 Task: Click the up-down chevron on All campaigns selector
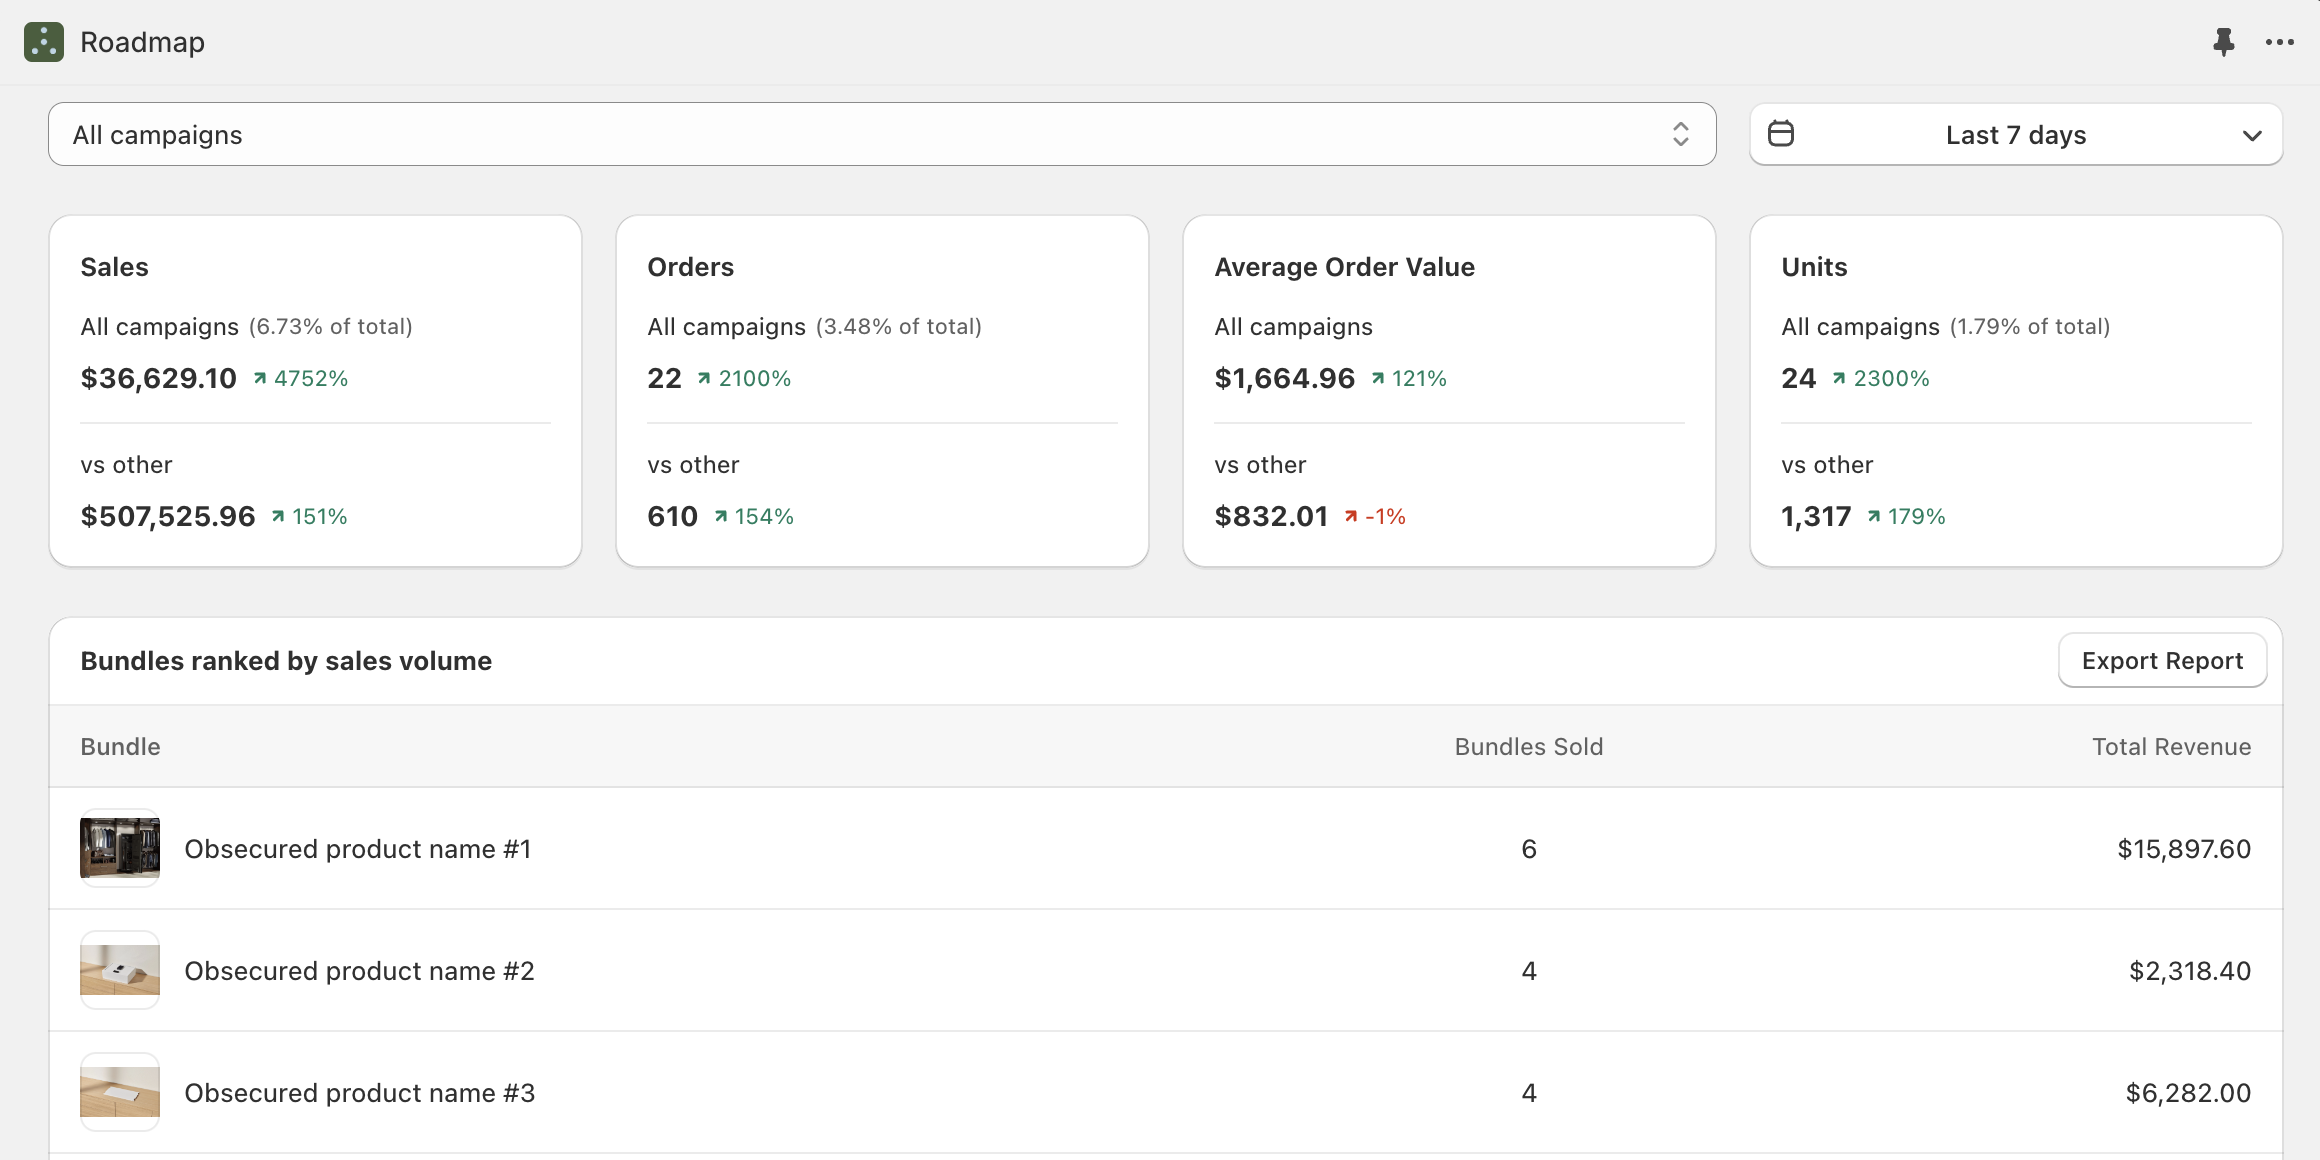click(x=1680, y=133)
